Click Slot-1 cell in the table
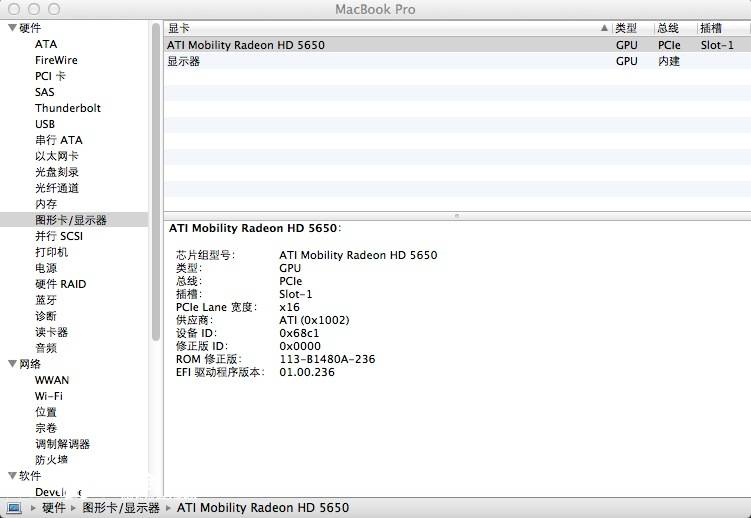Image resolution: width=751 pixels, height=518 pixels. pyautogui.click(x=717, y=45)
